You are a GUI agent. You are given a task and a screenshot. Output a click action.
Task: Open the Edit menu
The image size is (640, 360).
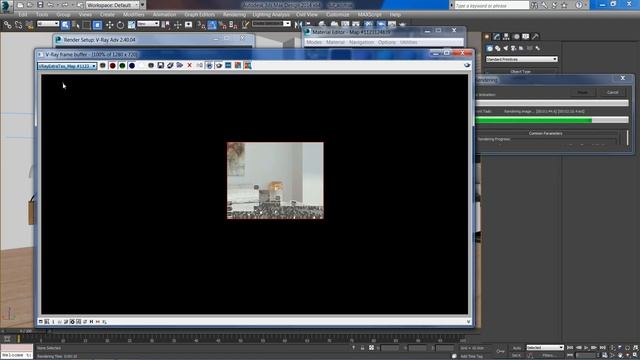coord(23,15)
